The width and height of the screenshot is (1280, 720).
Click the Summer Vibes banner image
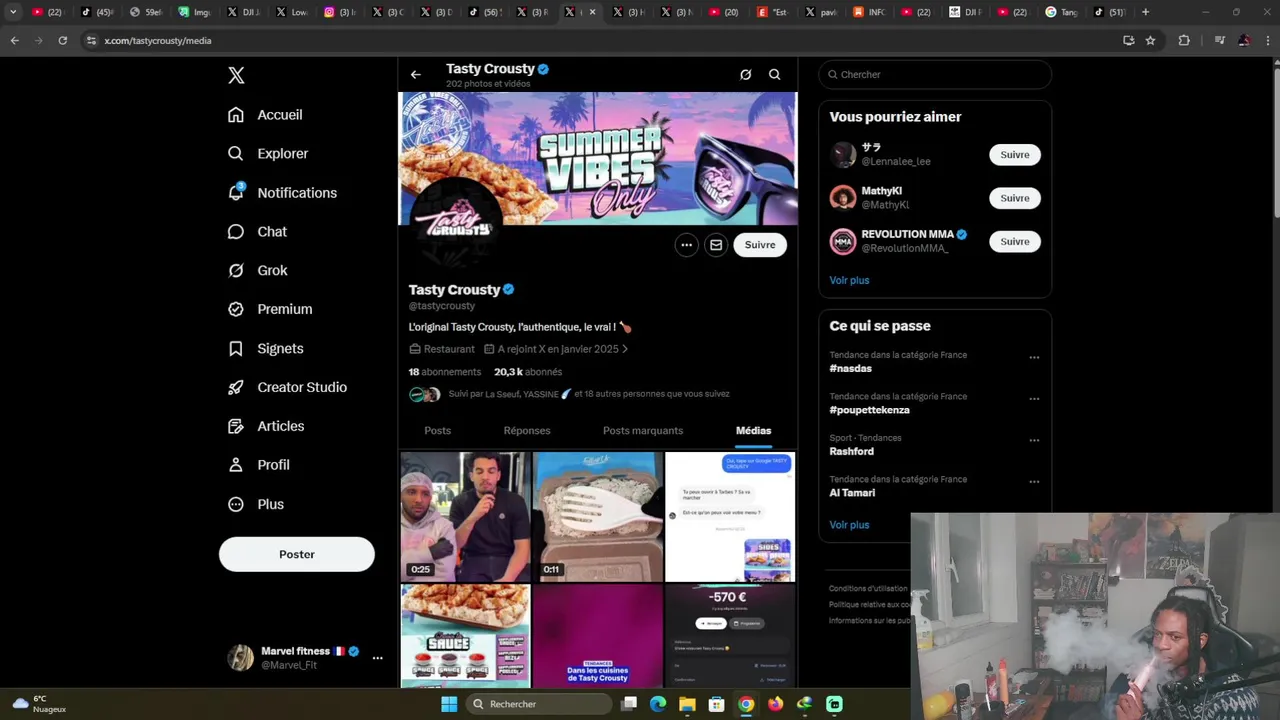[598, 158]
